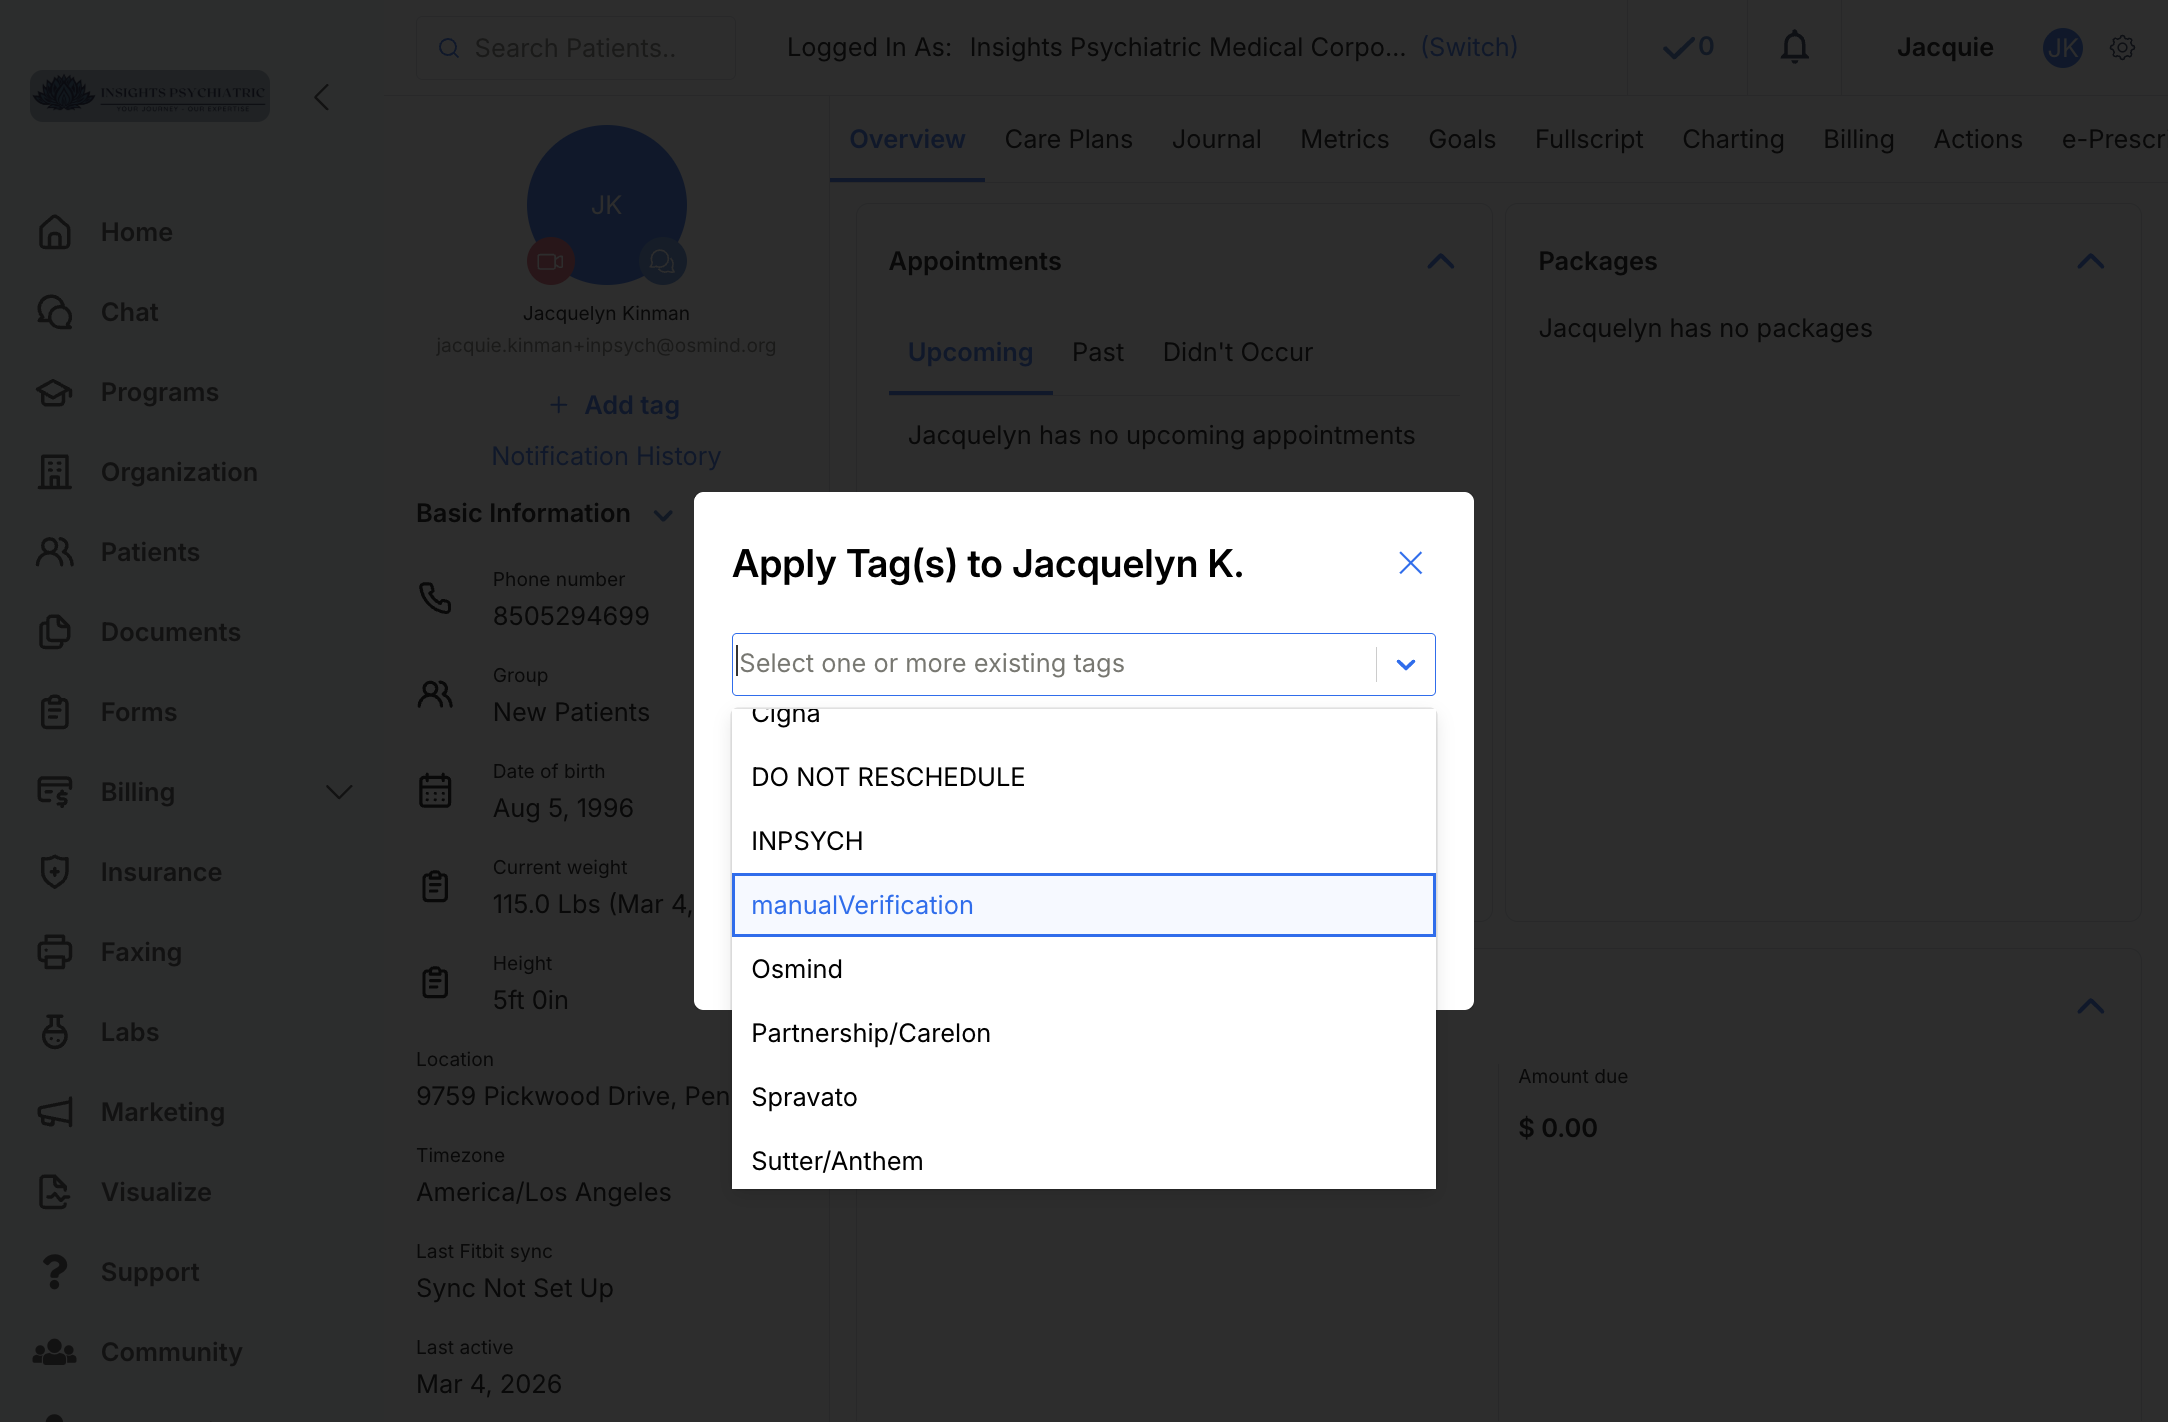Select the manualVerification tag option
Screen dimensions: 2168x1422
point(1084,905)
